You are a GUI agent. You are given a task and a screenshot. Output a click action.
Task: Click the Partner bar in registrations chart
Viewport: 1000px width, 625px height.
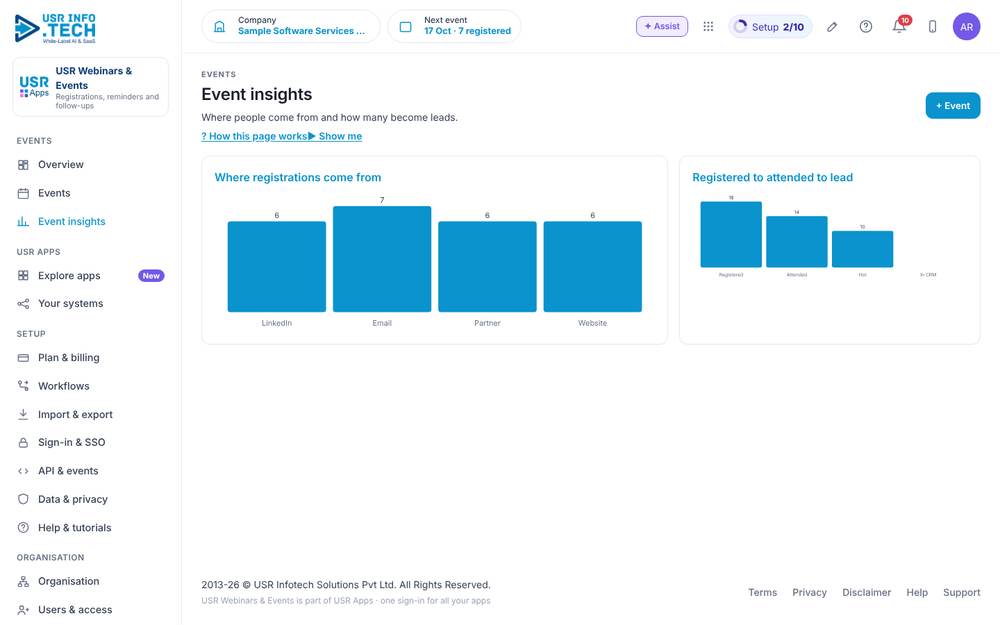[x=487, y=267]
